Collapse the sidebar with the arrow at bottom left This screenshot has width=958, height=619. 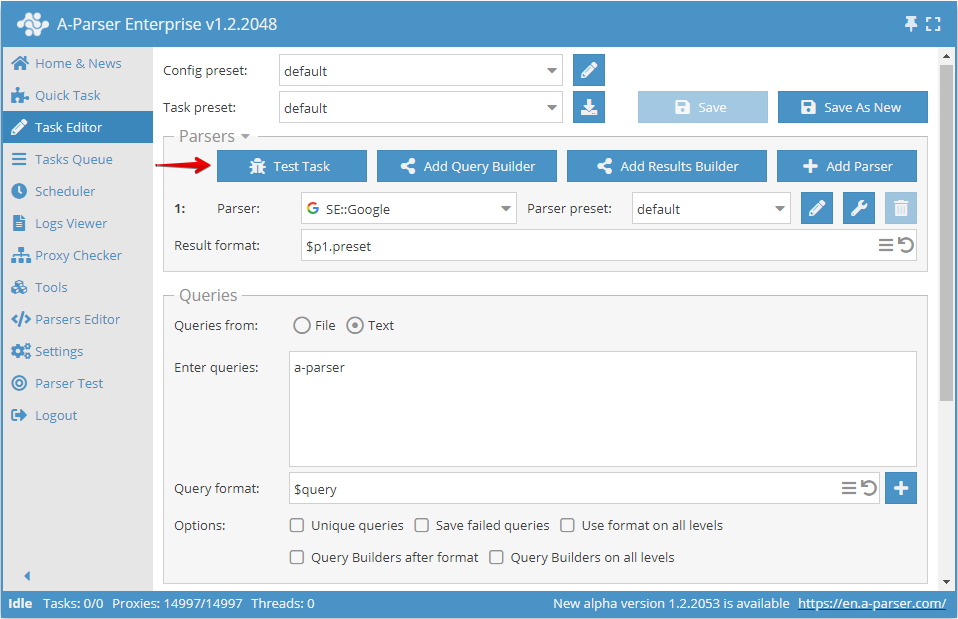coord(26,576)
